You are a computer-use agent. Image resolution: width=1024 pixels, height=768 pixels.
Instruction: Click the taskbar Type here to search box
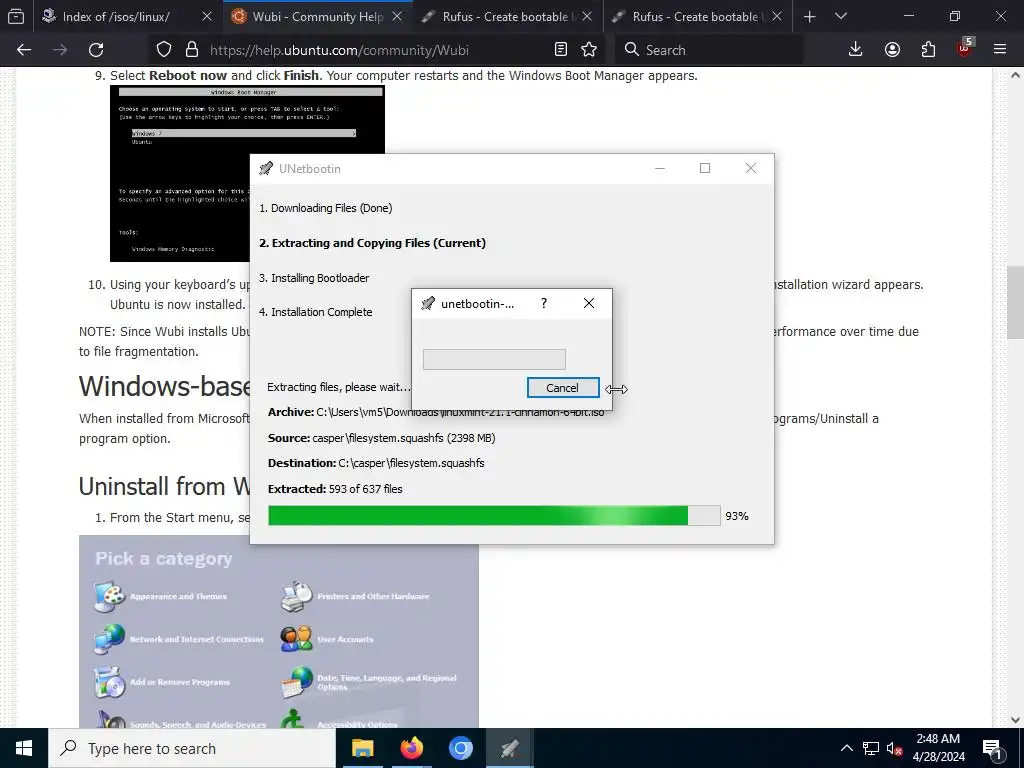(x=192, y=748)
